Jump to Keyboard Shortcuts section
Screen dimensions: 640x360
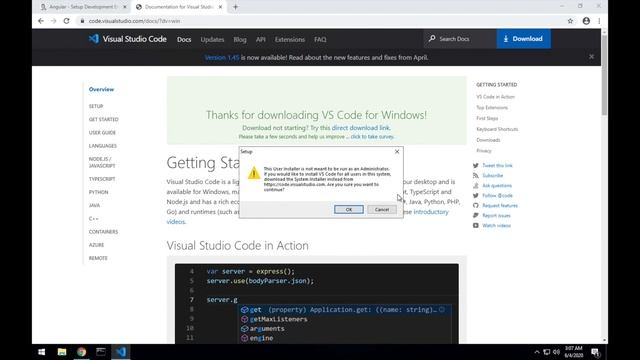497,129
